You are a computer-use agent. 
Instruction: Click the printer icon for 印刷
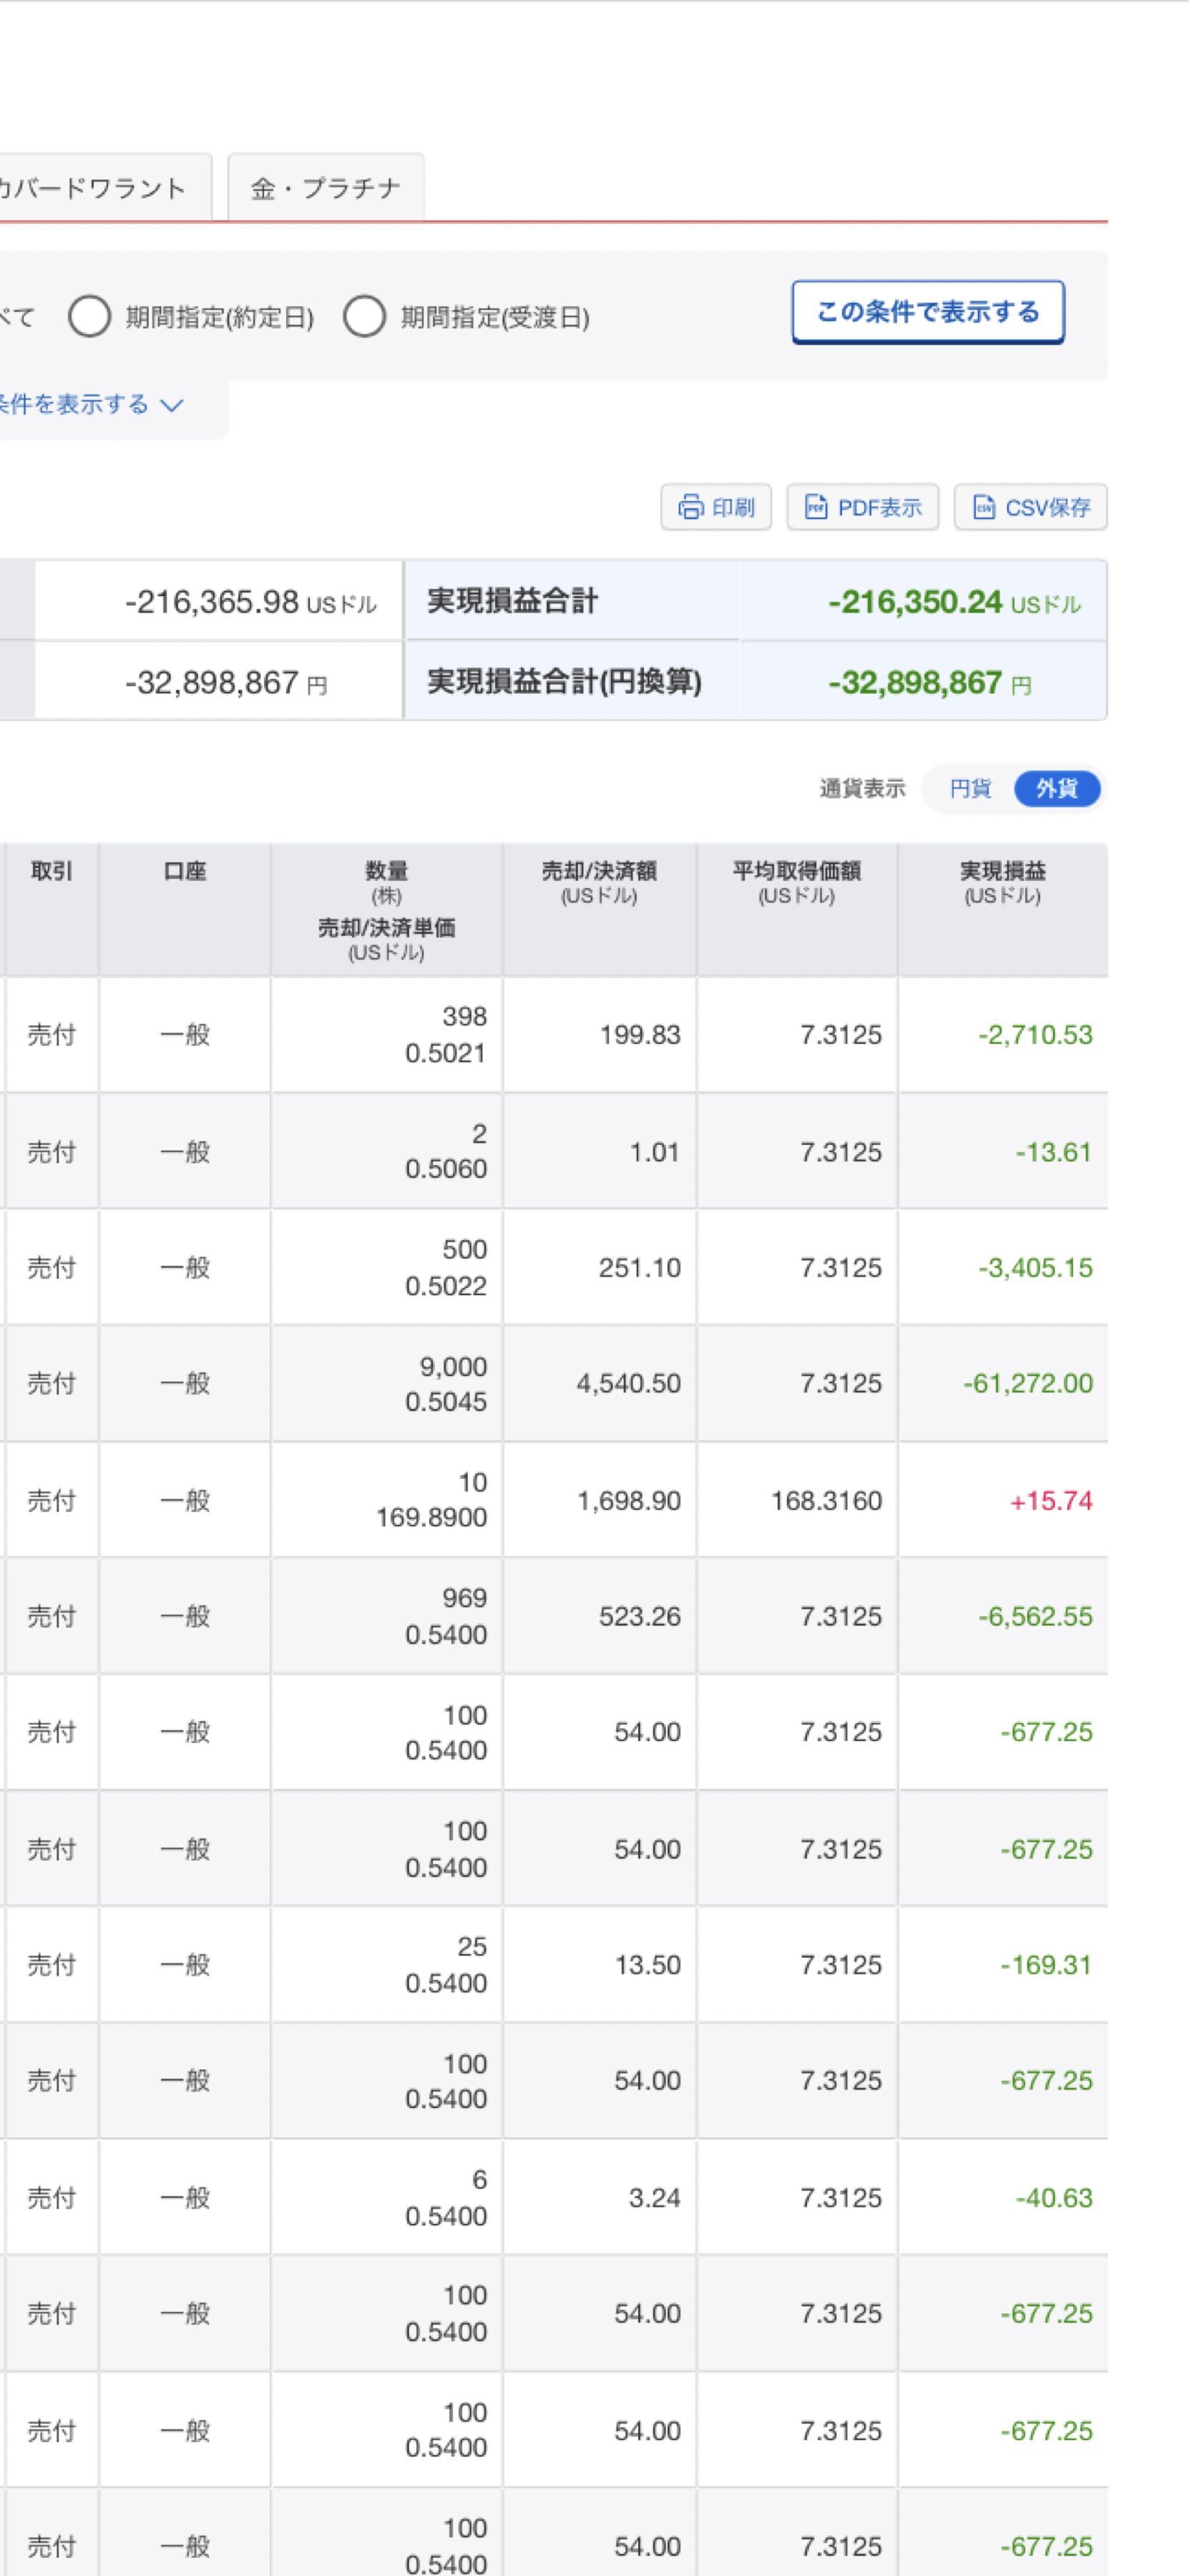pos(690,507)
